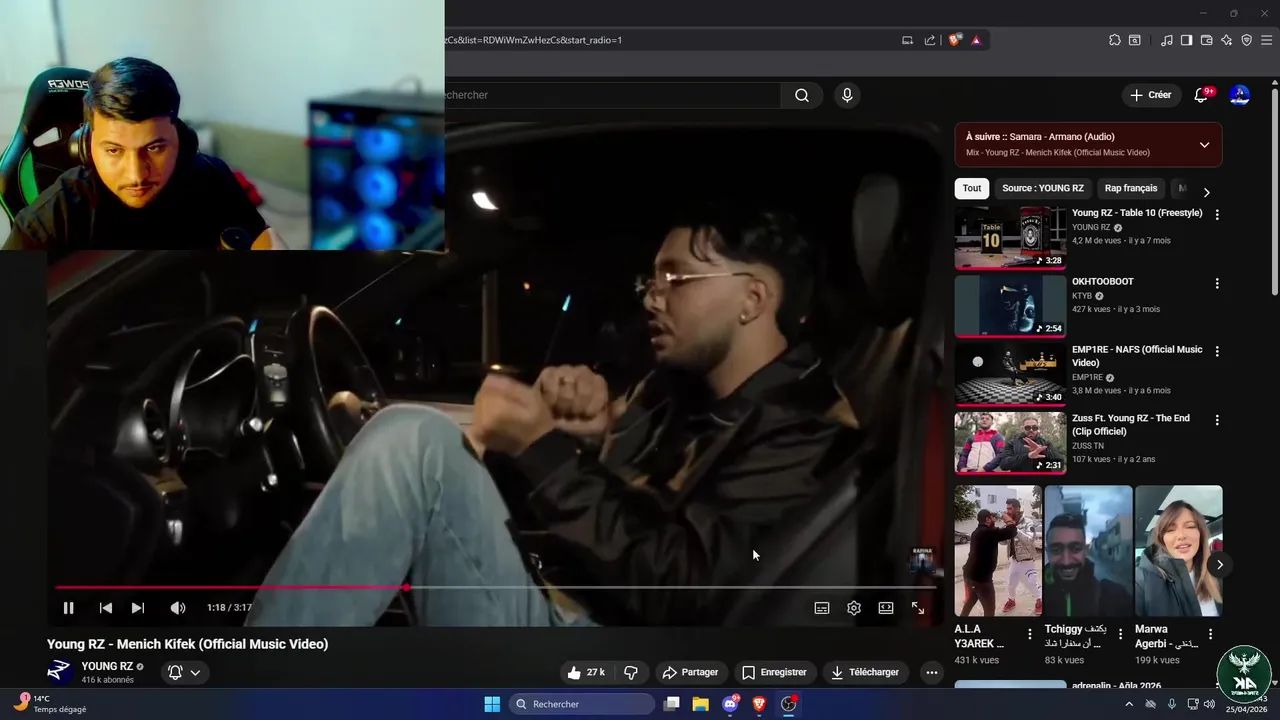Open options menu for EMP1RE NAFS video
1280x720 pixels.
[1217, 352]
